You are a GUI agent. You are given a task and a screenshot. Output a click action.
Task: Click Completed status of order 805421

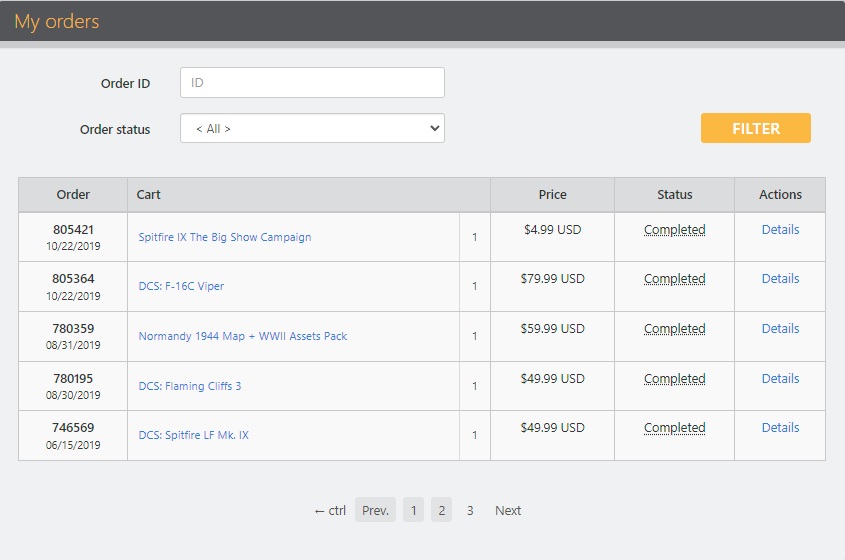click(674, 230)
